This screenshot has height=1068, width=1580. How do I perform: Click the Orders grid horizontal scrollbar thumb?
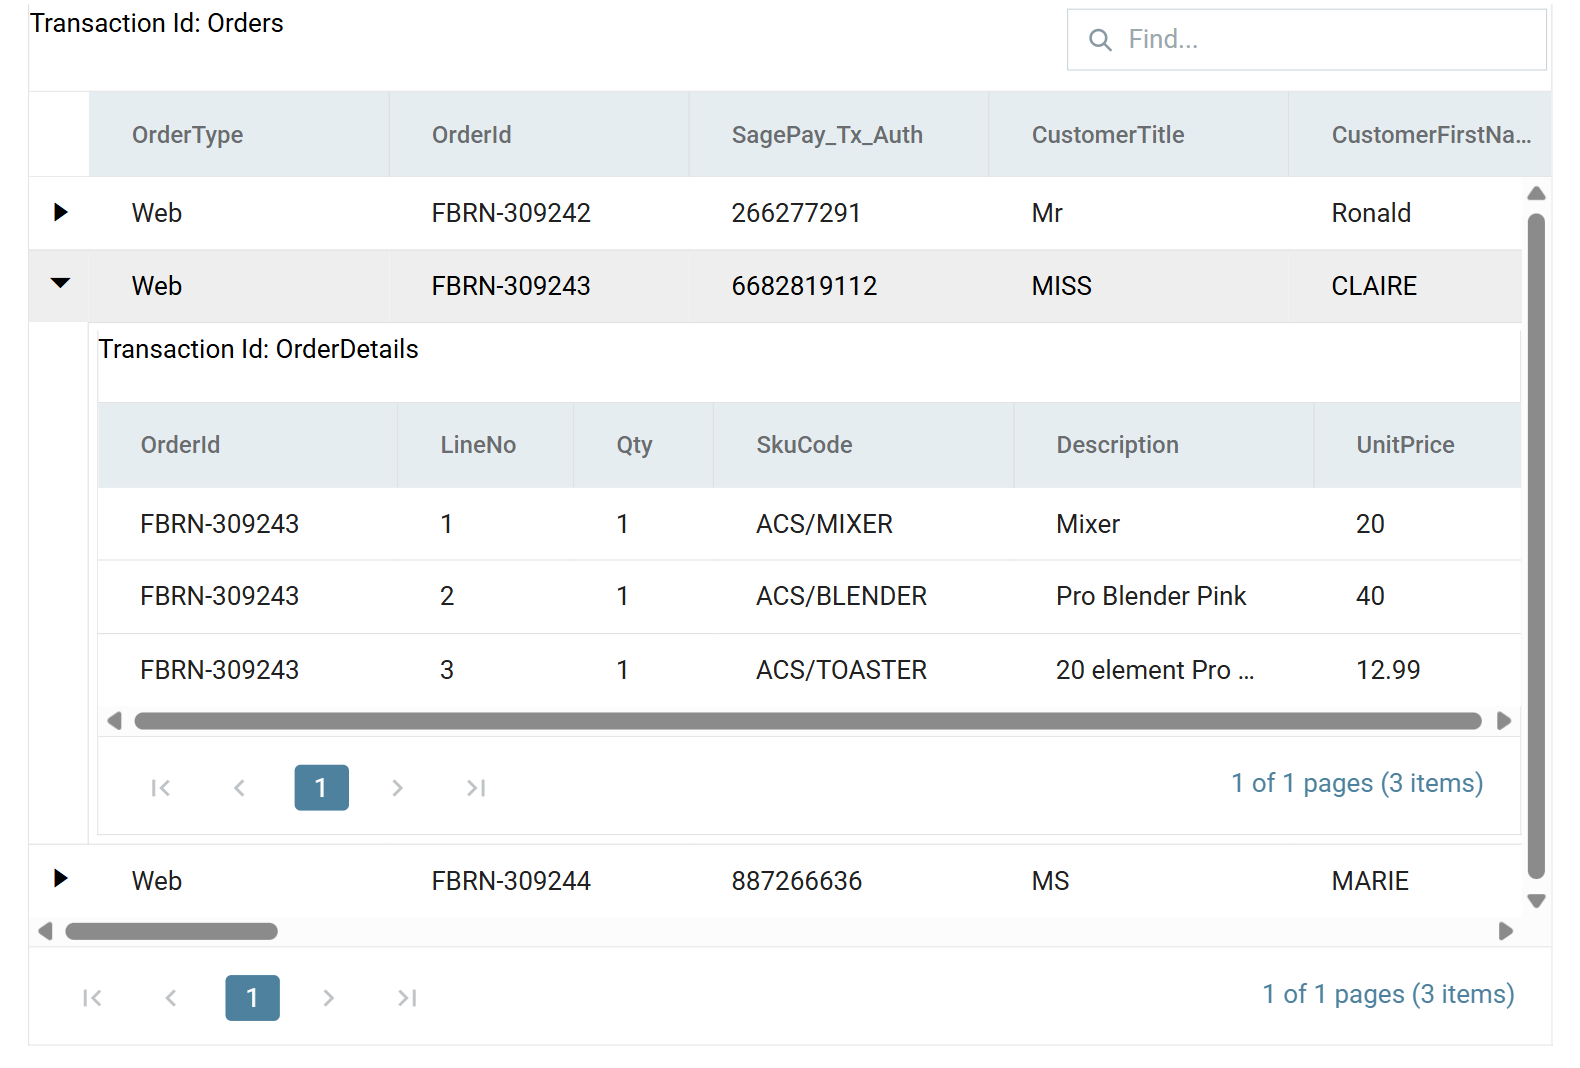click(x=171, y=931)
